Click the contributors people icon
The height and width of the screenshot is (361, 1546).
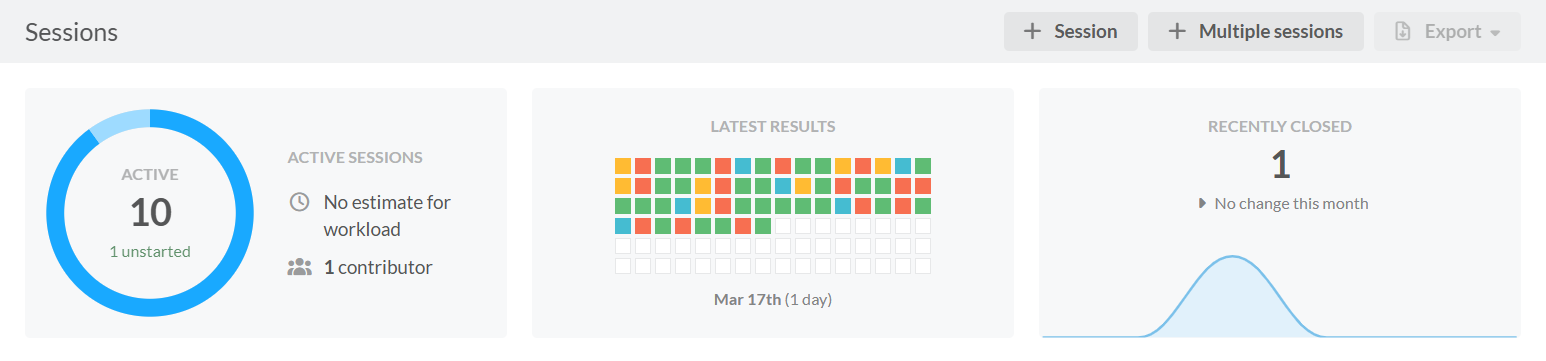299,267
